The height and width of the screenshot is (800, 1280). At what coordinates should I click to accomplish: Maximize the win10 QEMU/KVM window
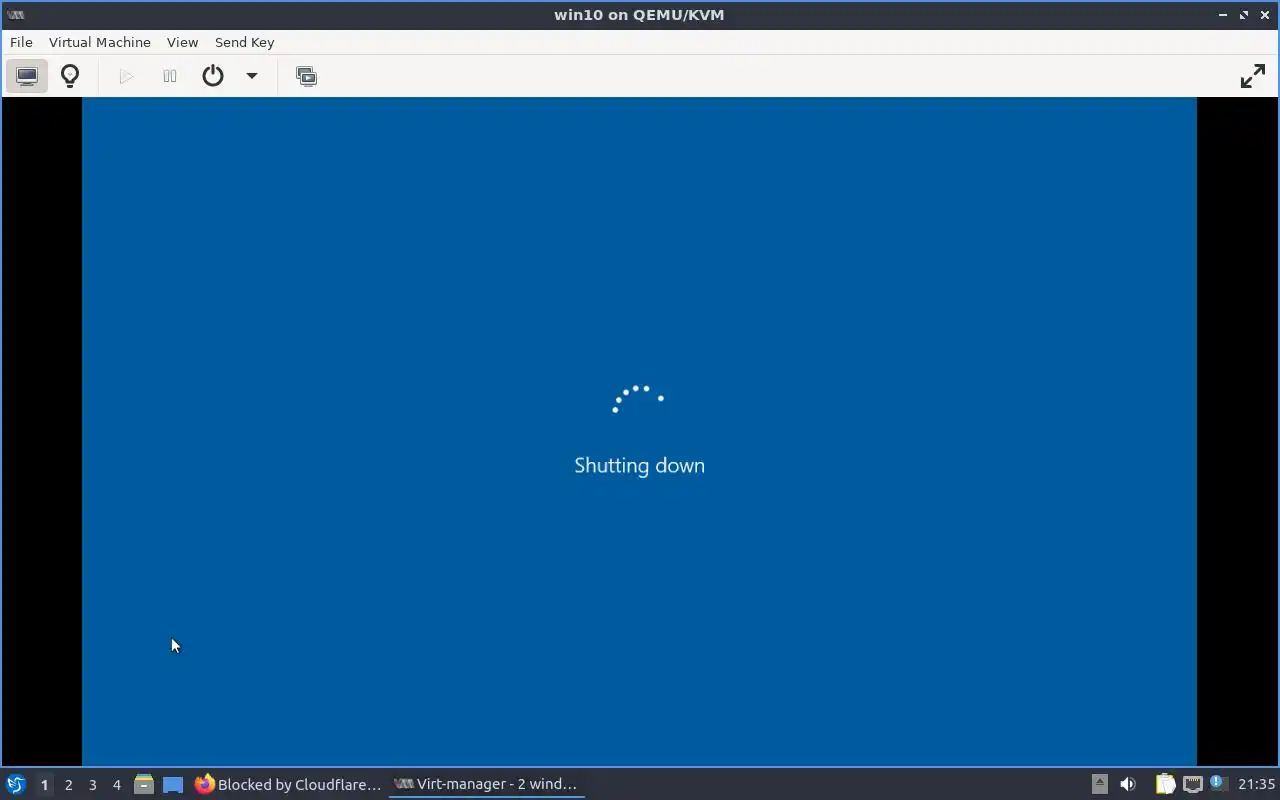pyautogui.click(x=1244, y=14)
